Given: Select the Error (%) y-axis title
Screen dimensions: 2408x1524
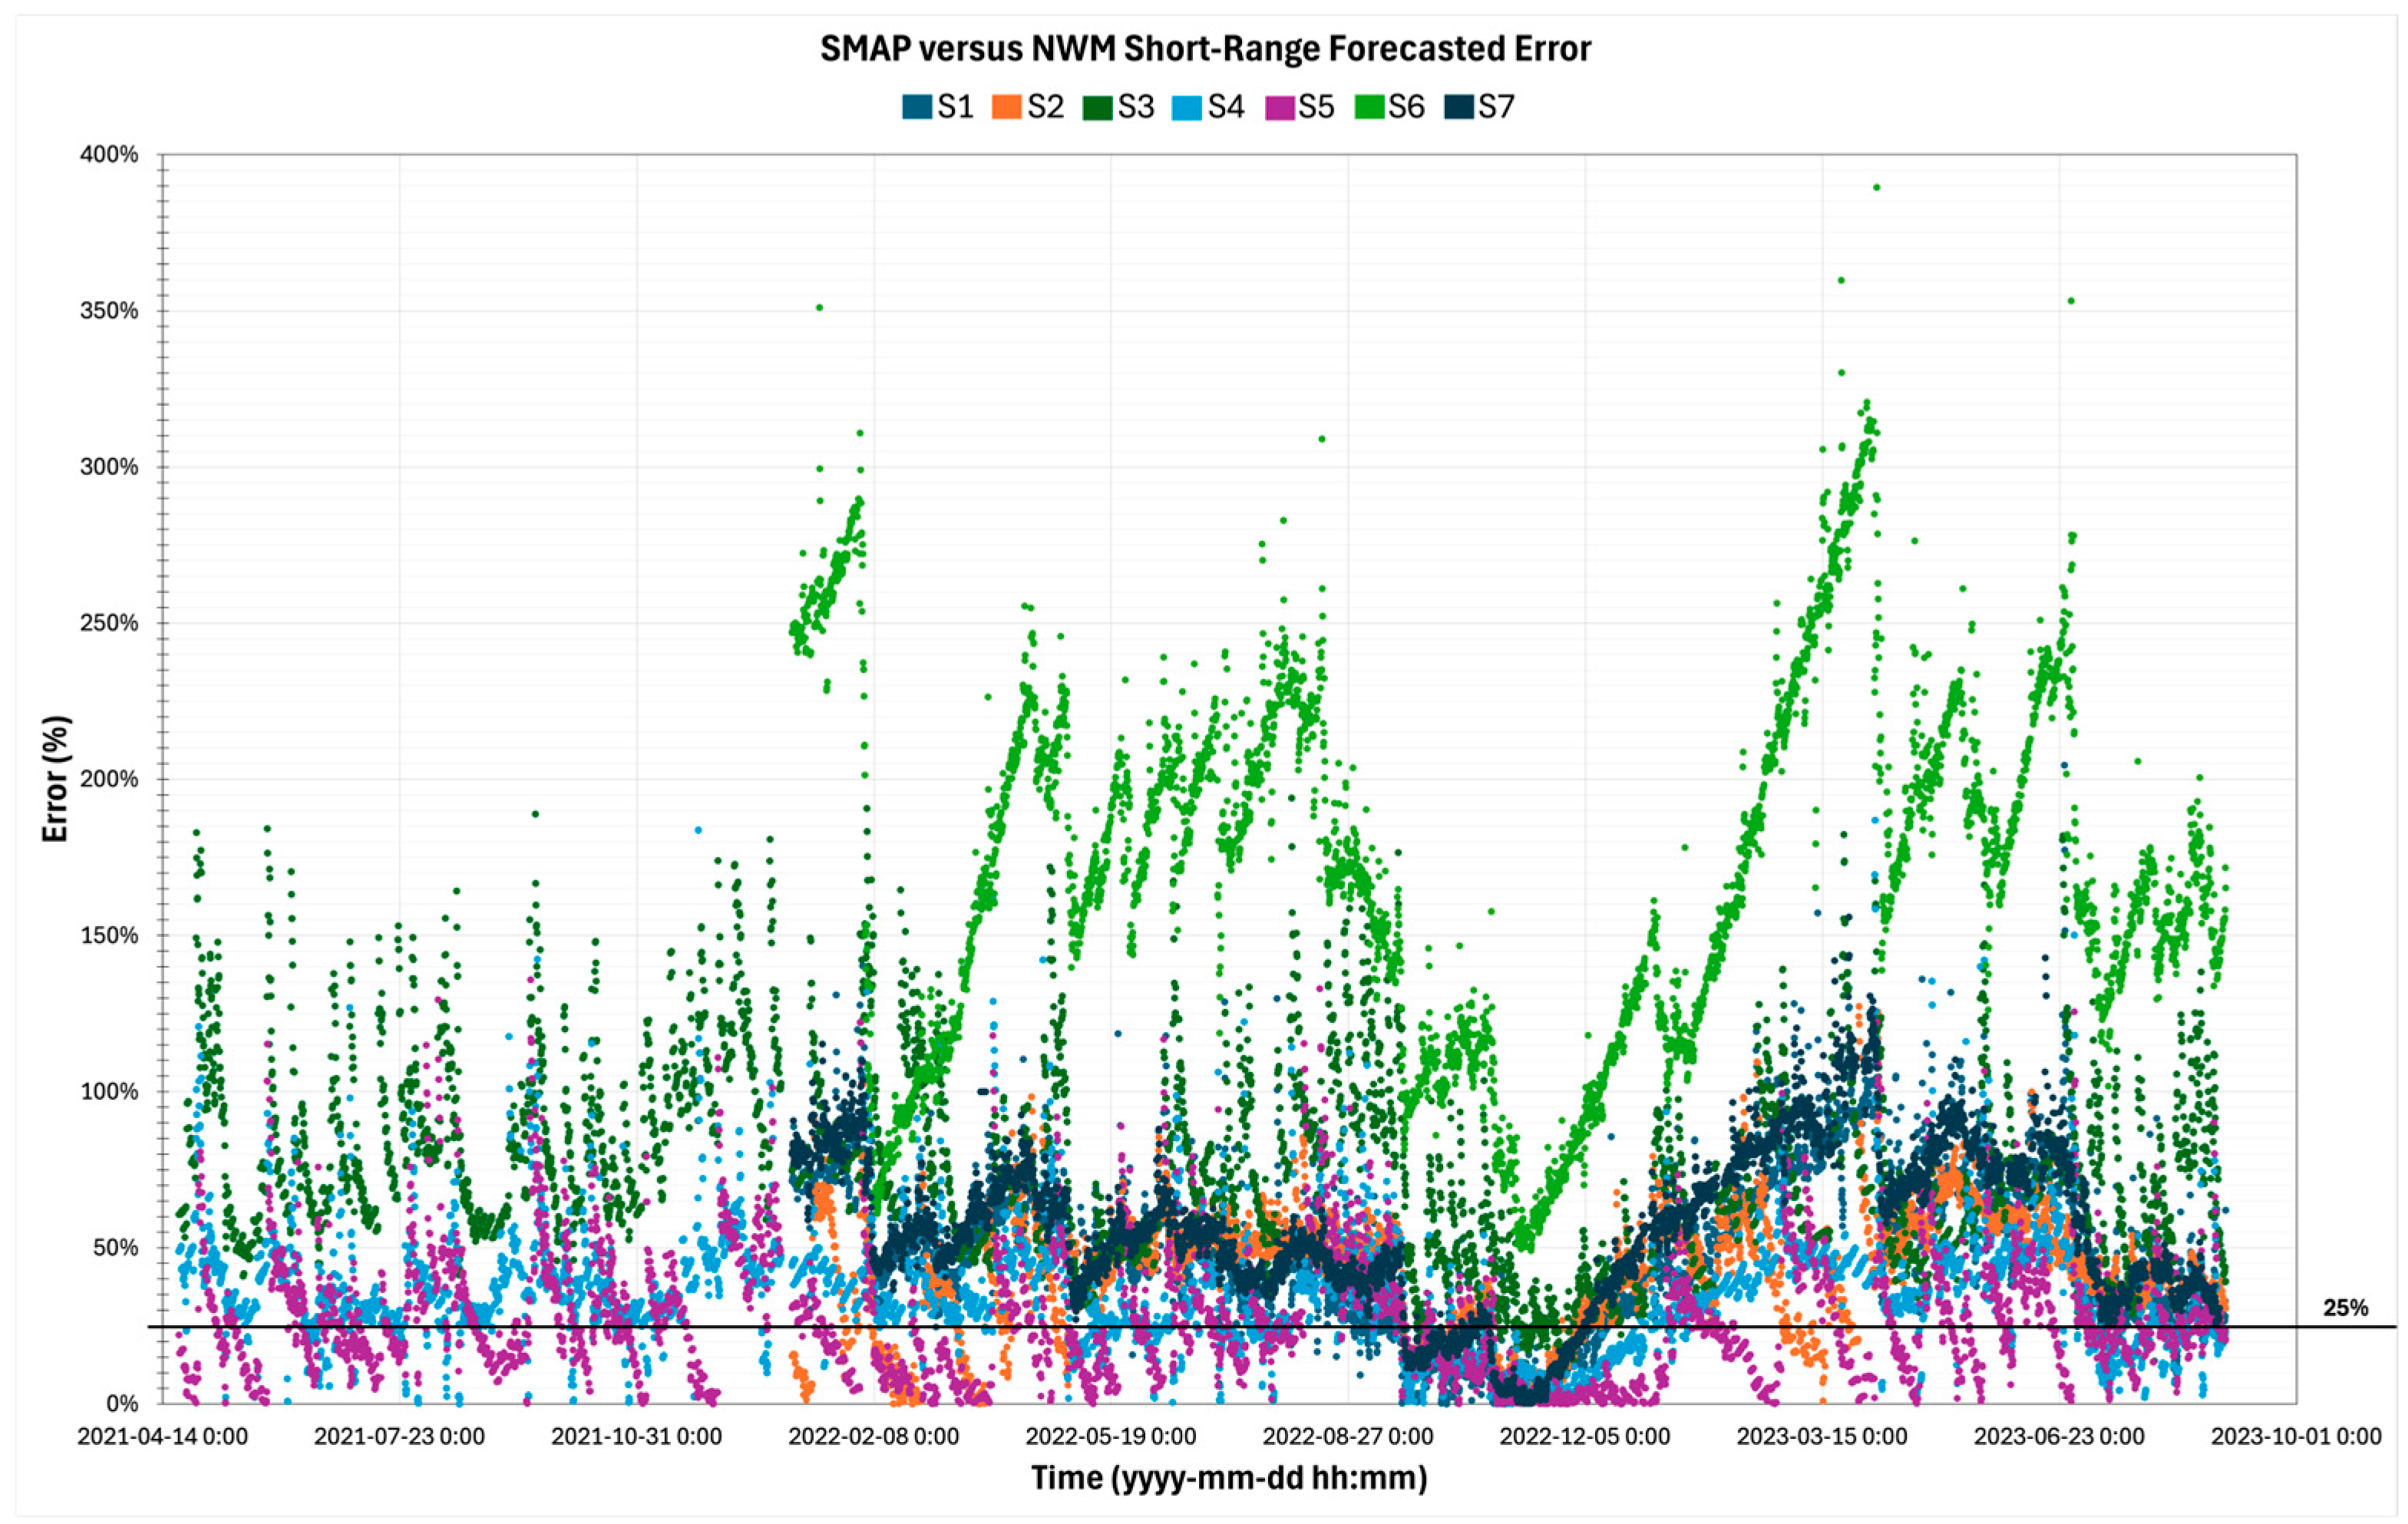Looking at the screenshot, I should (x=55, y=779).
